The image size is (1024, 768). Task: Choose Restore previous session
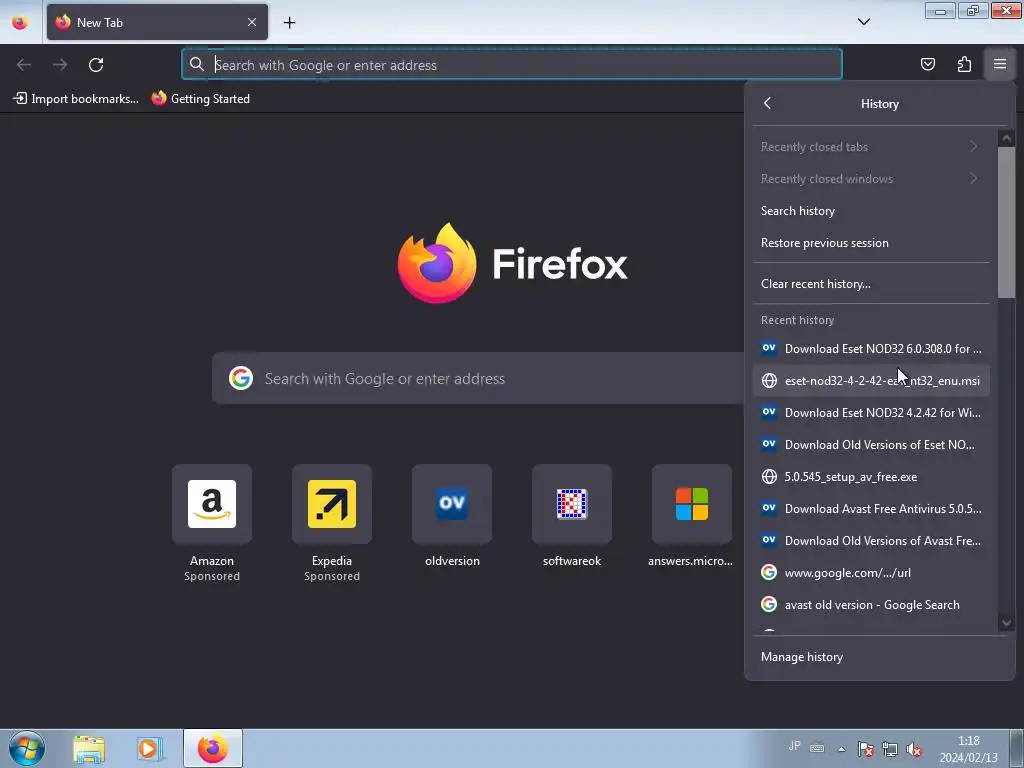tap(871, 243)
